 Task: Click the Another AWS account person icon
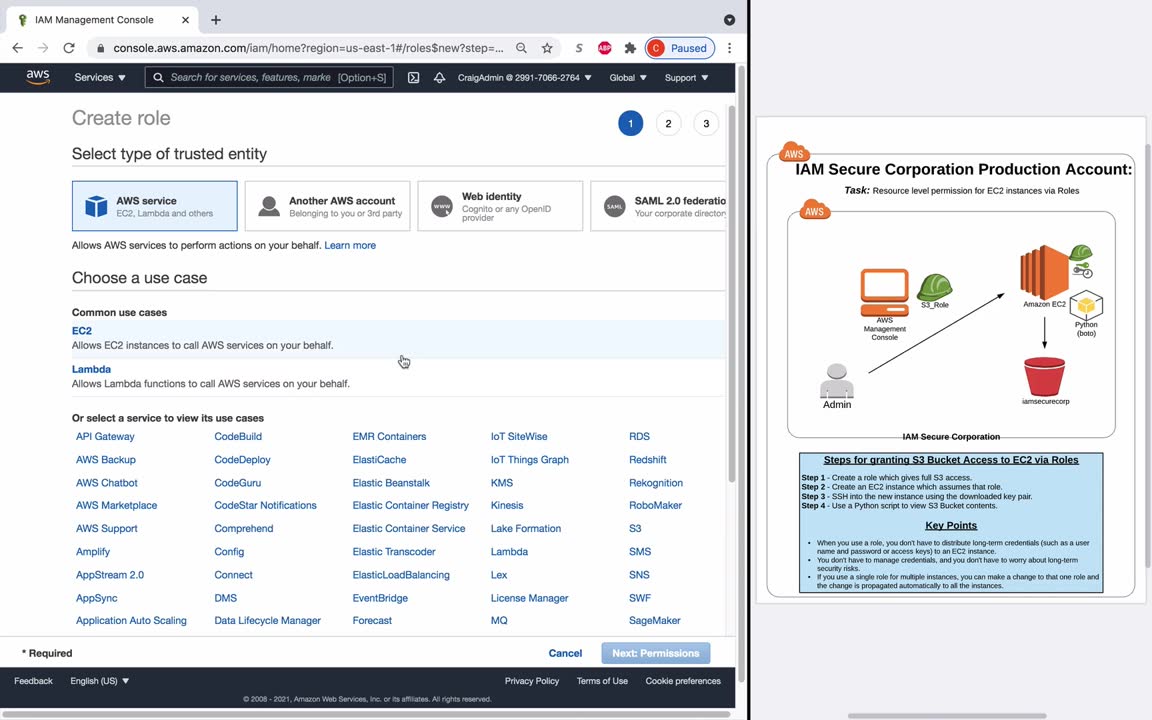[269, 206]
